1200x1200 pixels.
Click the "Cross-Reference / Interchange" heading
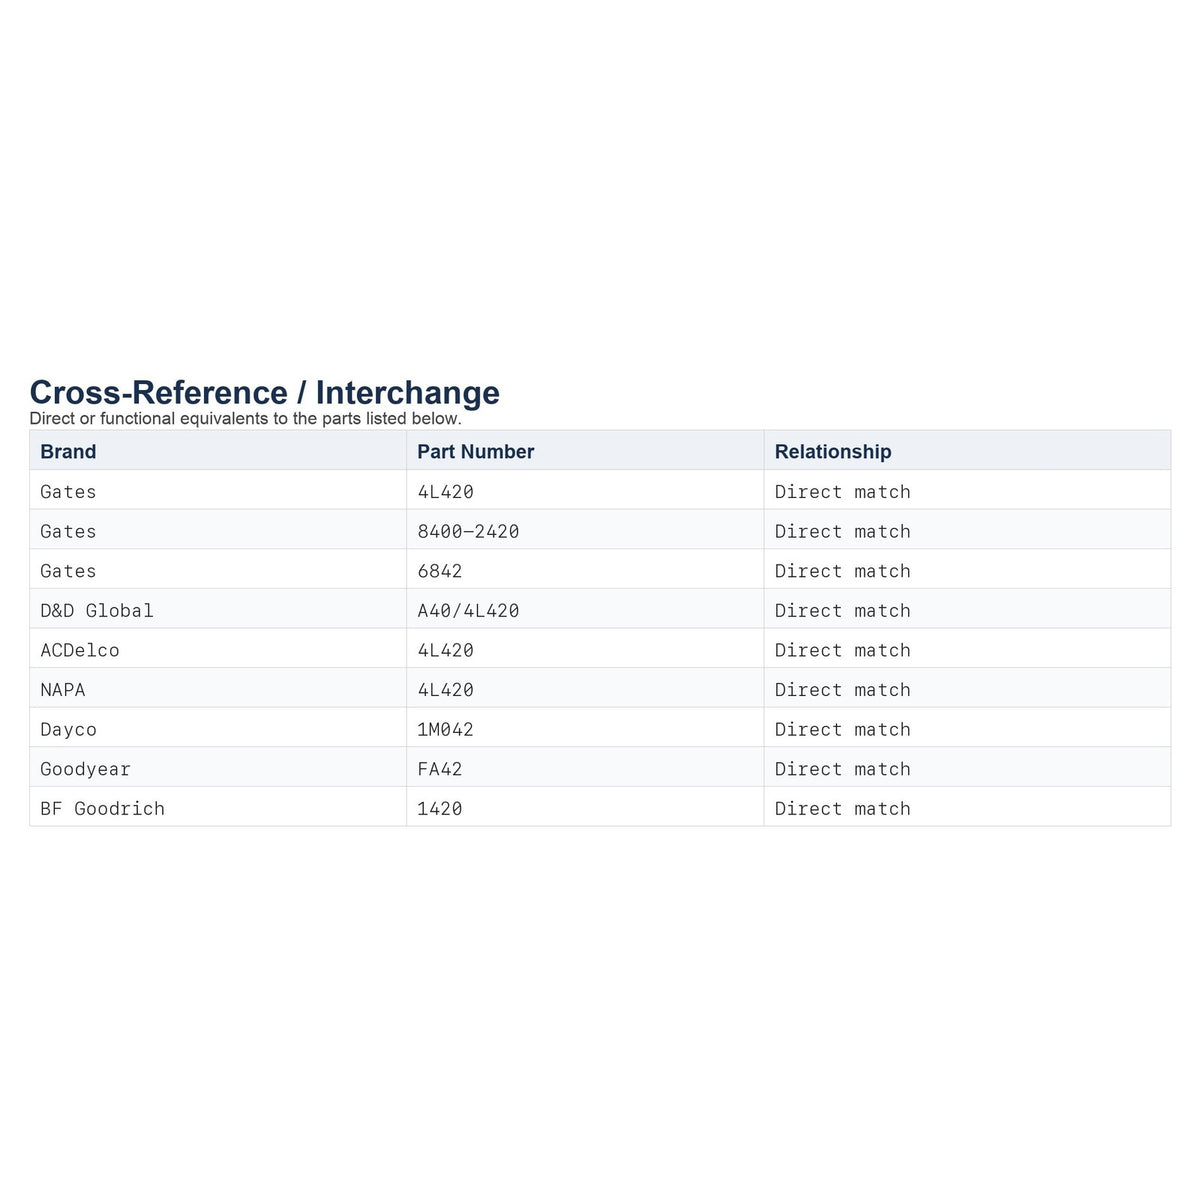click(x=265, y=393)
